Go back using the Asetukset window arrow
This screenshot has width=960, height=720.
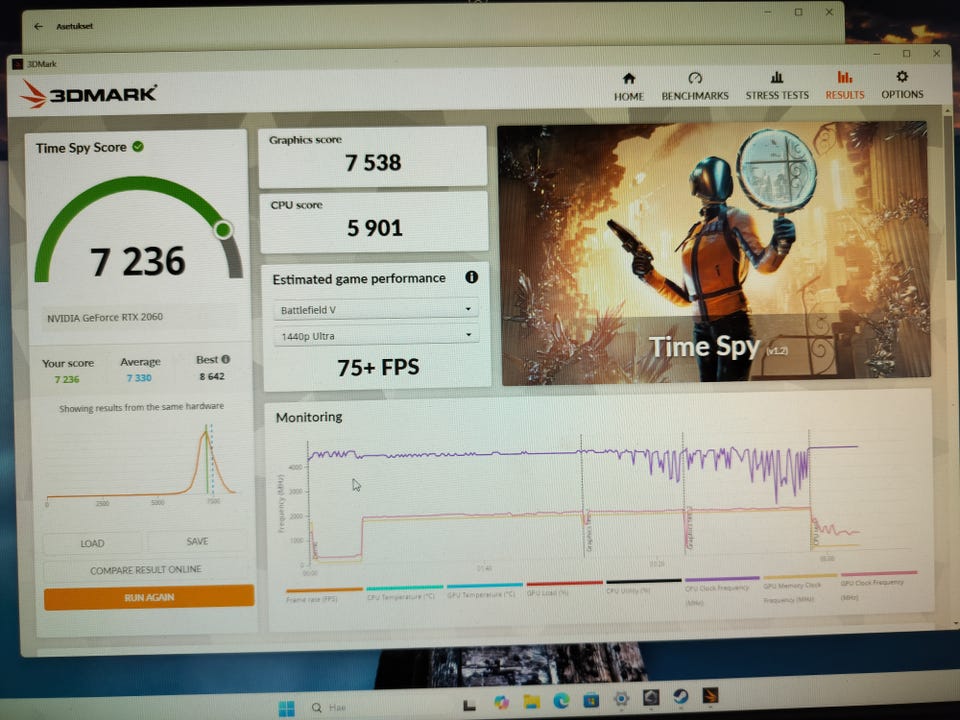39,26
